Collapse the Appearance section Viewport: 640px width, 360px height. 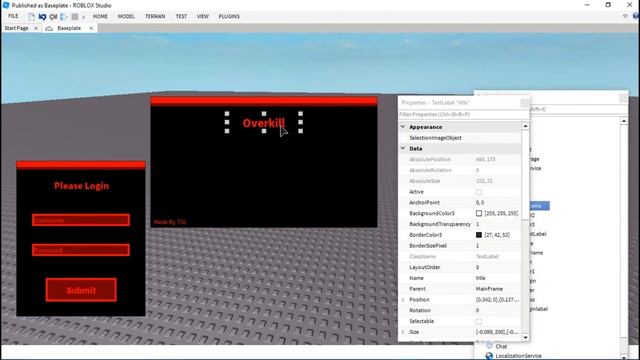point(403,127)
